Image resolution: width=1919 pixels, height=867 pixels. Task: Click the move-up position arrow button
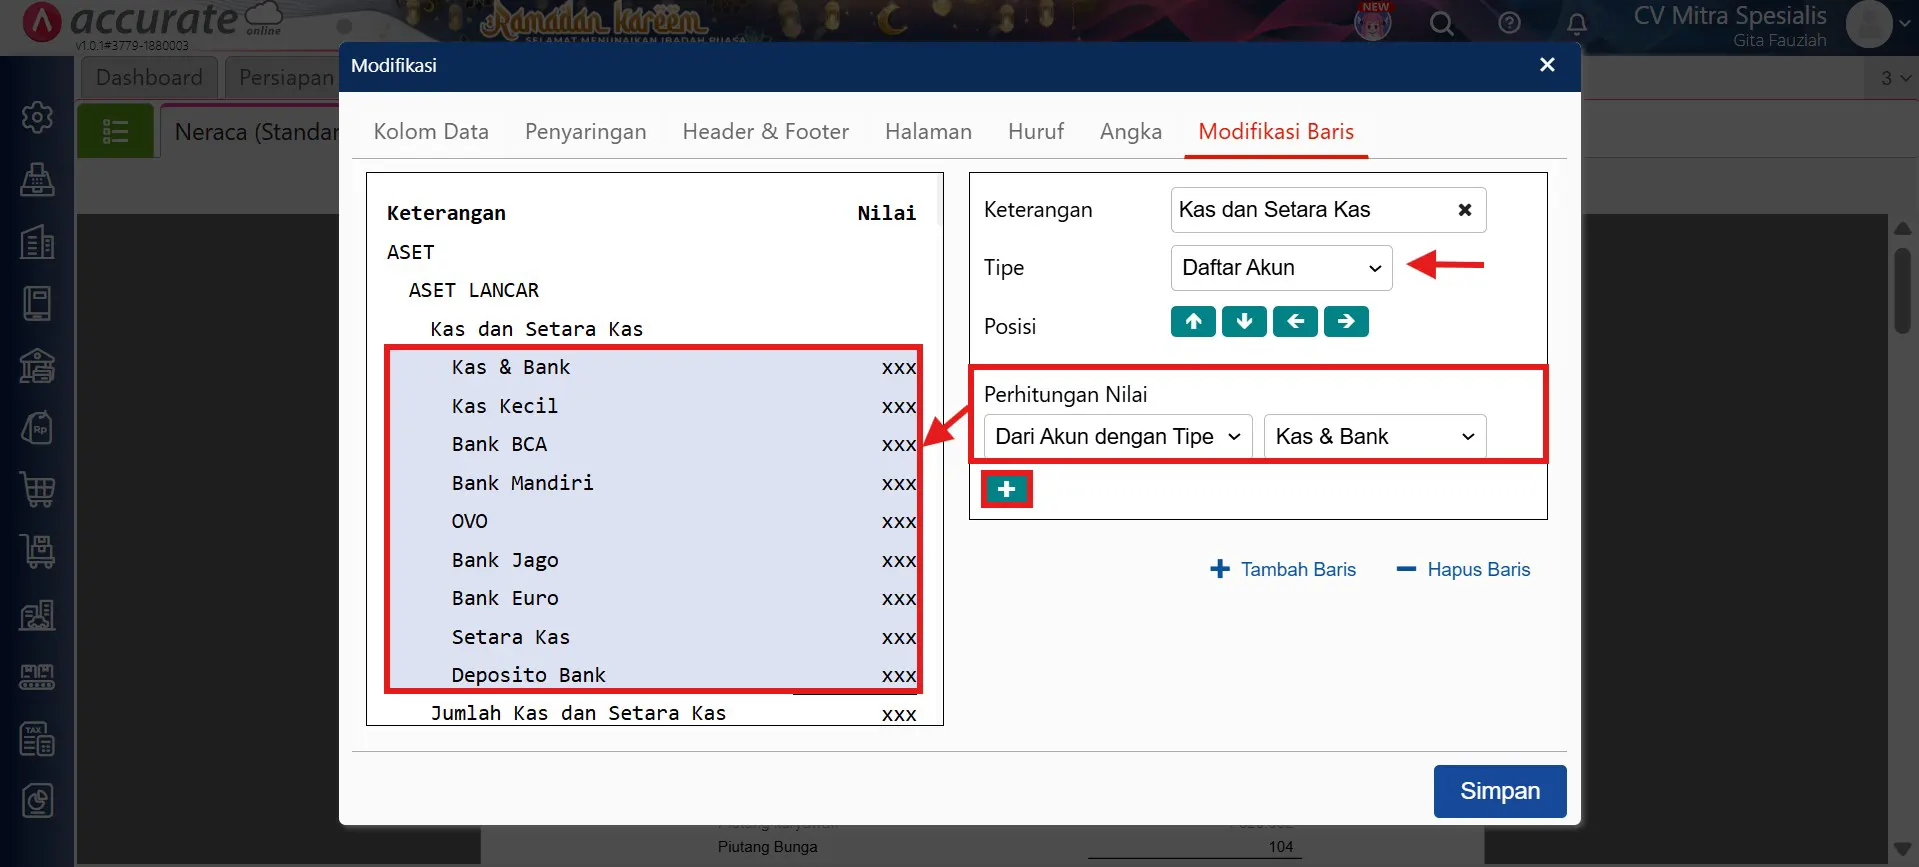click(x=1193, y=322)
